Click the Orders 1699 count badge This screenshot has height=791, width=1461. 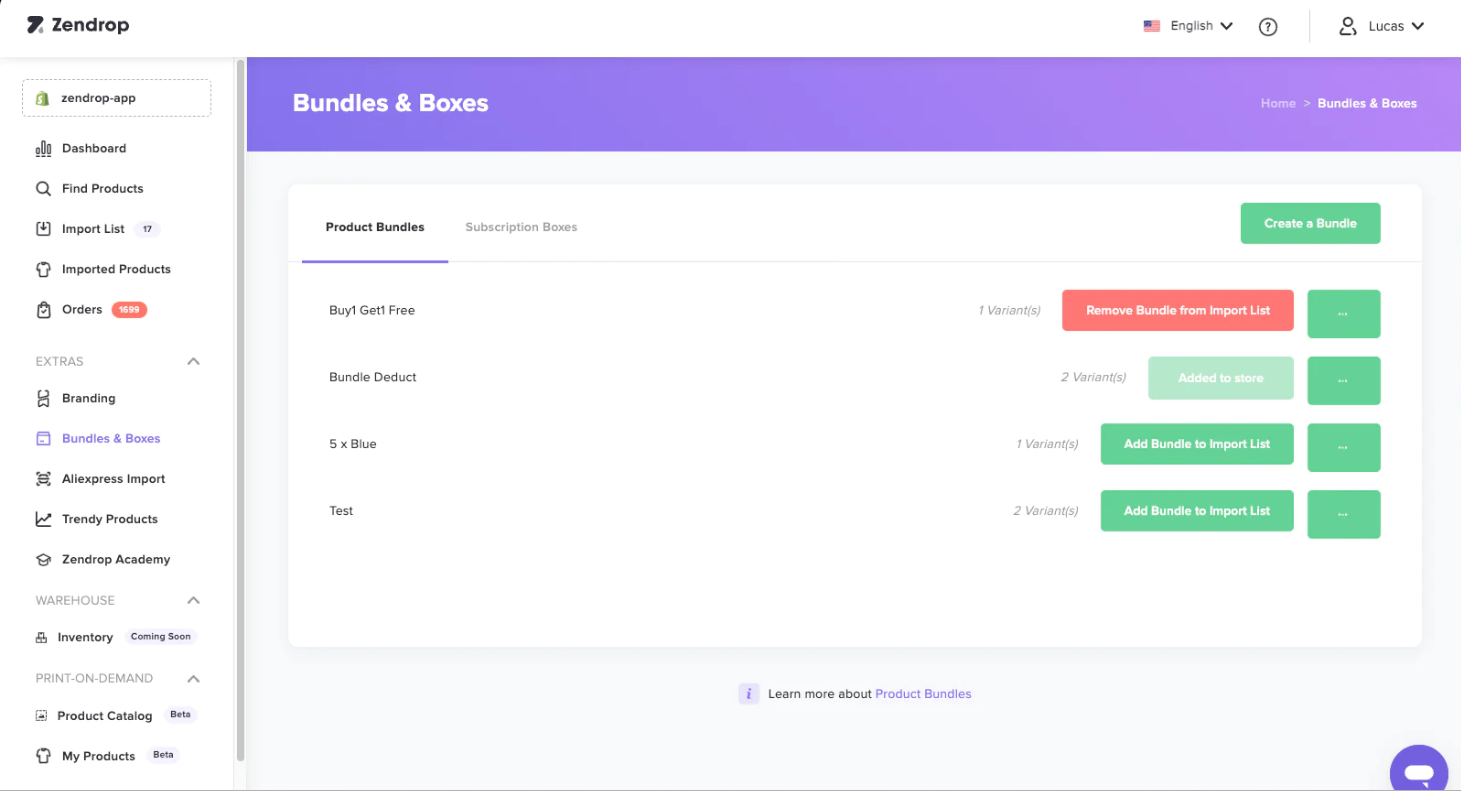tap(129, 310)
